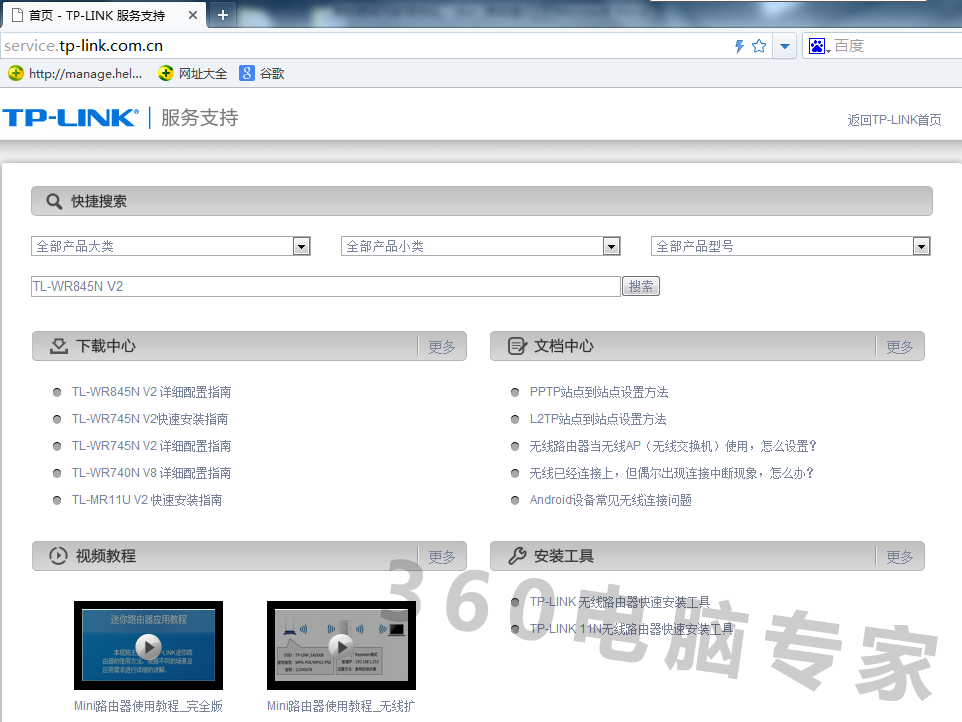Click the 网址大全 bookmark favicon

pos(166,74)
